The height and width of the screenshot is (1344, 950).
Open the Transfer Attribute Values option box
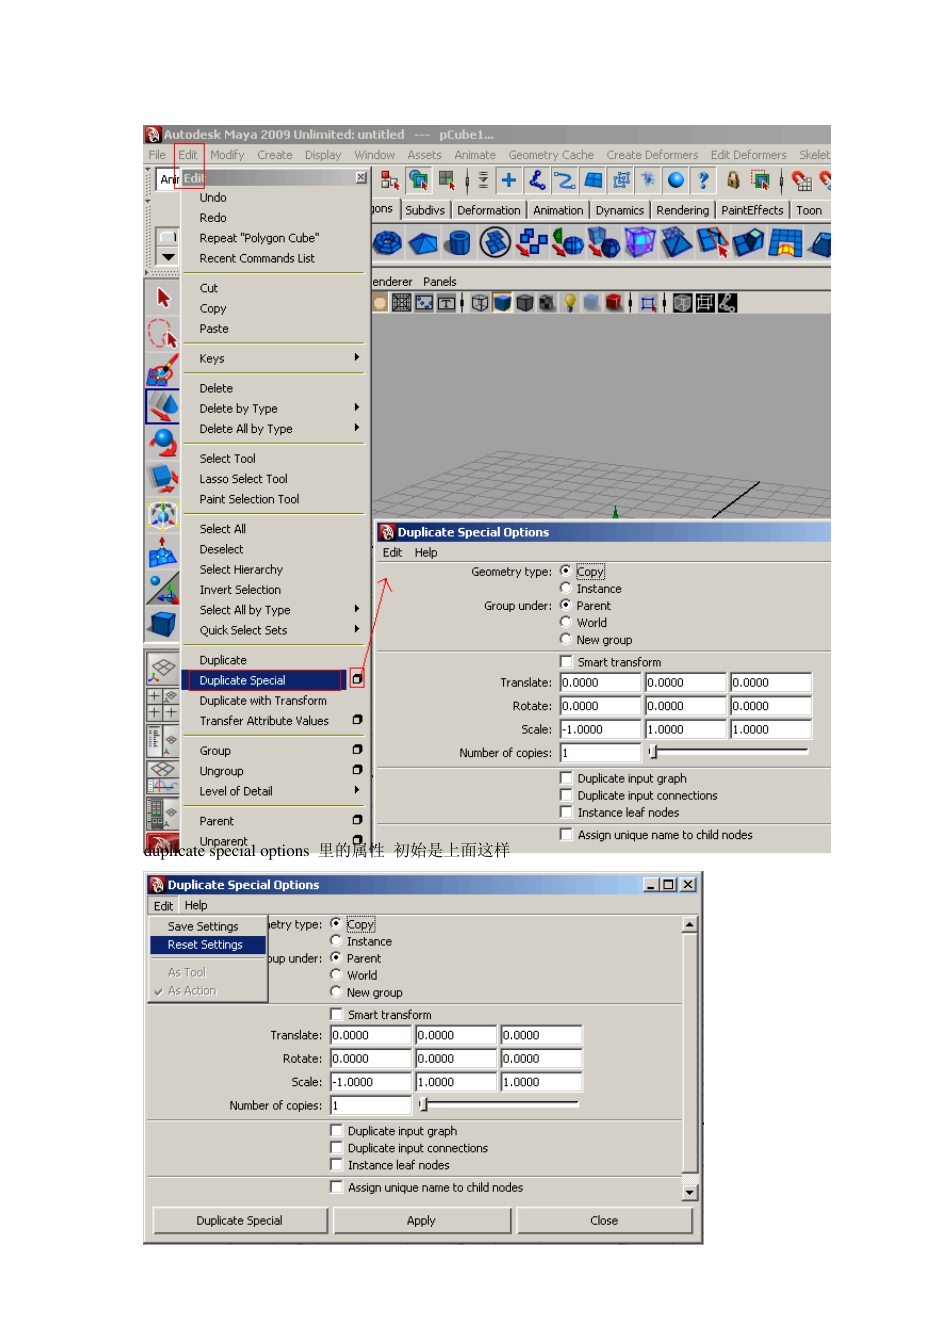point(357,720)
